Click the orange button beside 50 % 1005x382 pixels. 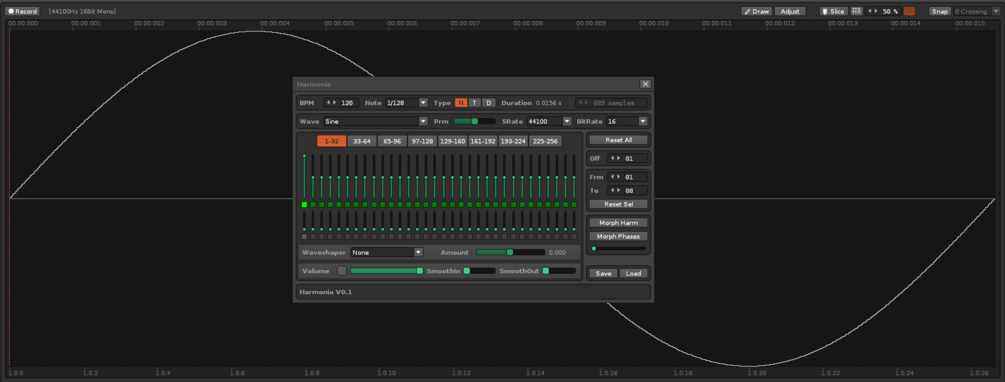[909, 12]
